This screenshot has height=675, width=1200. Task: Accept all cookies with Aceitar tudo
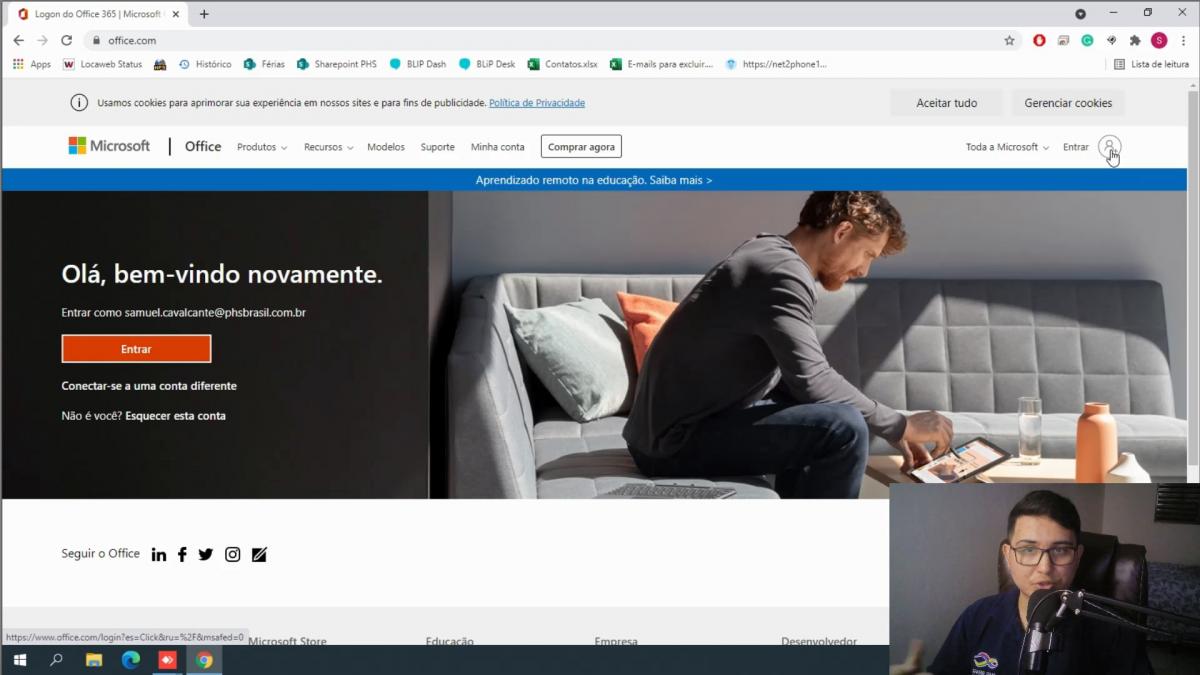click(x=947, y=103)
